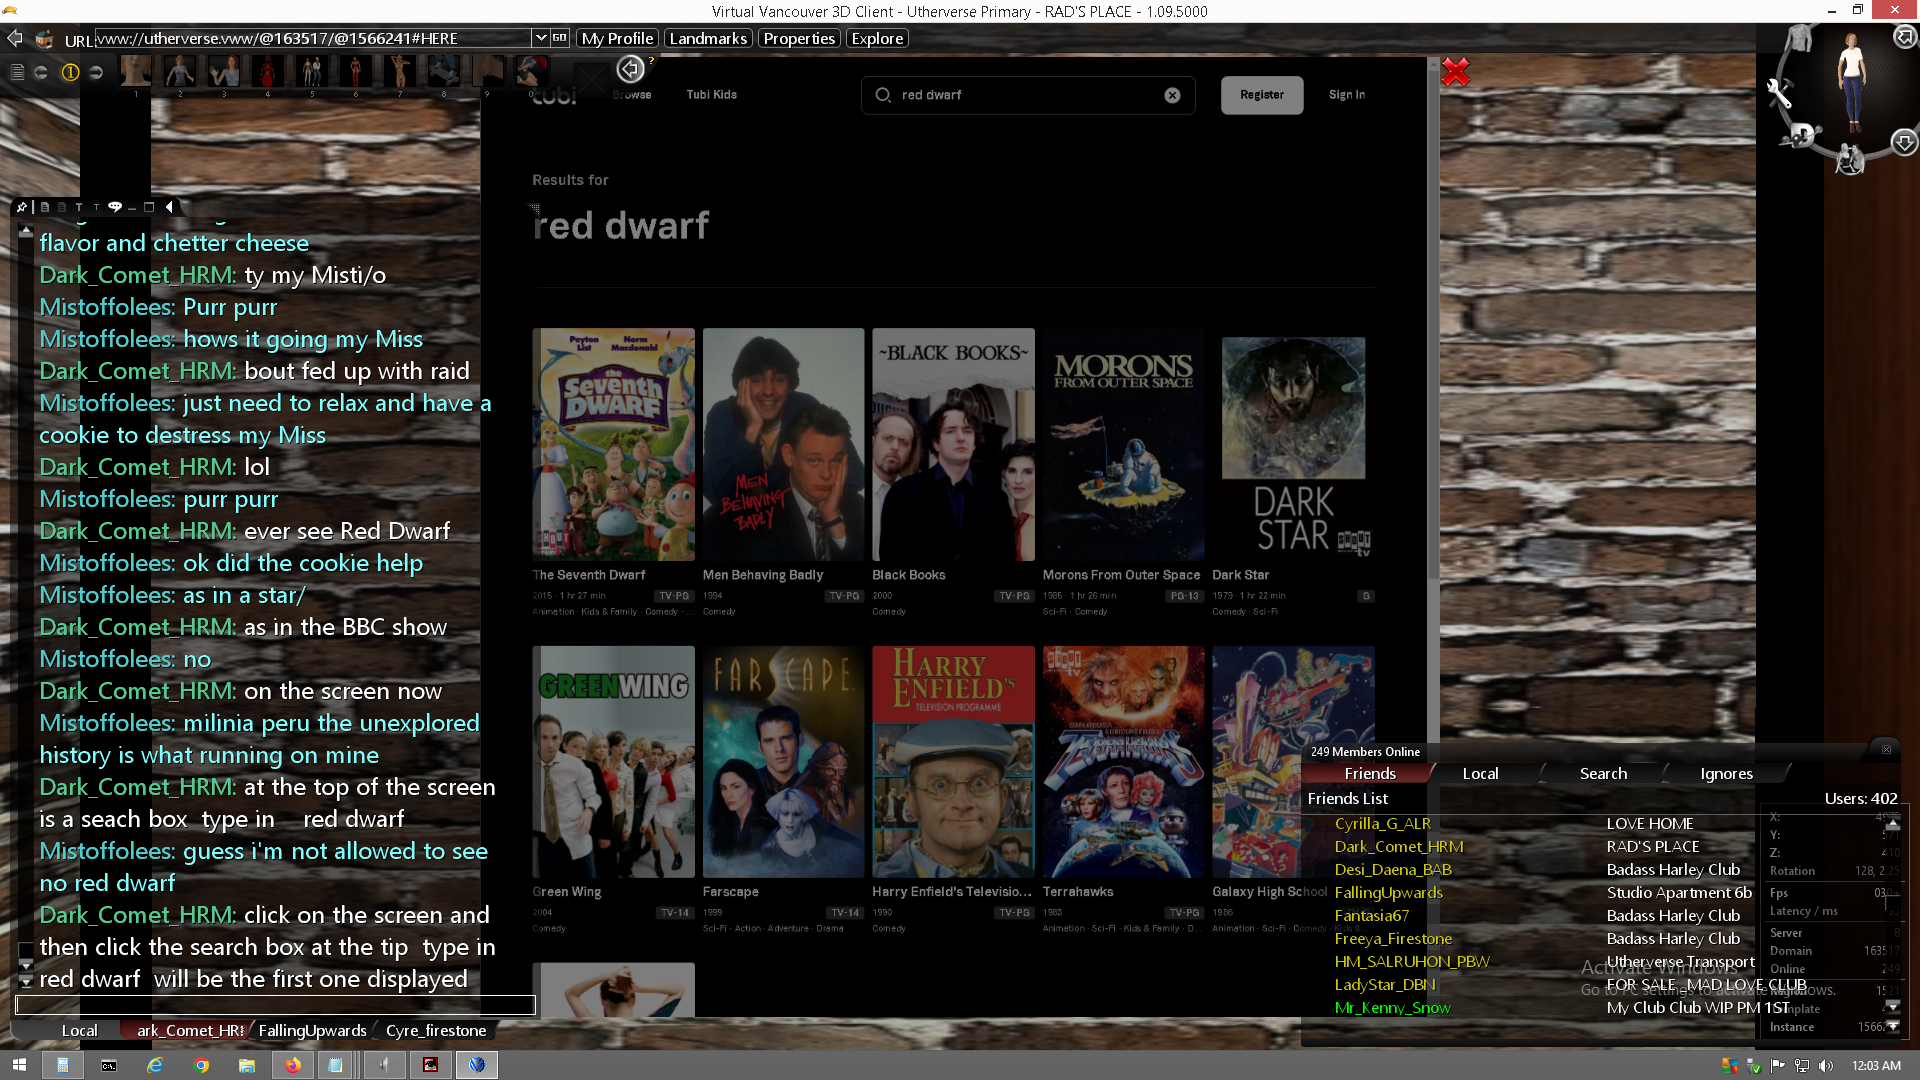Open the URL history dropdown
1920x1080 pixels.
[540, 38]
